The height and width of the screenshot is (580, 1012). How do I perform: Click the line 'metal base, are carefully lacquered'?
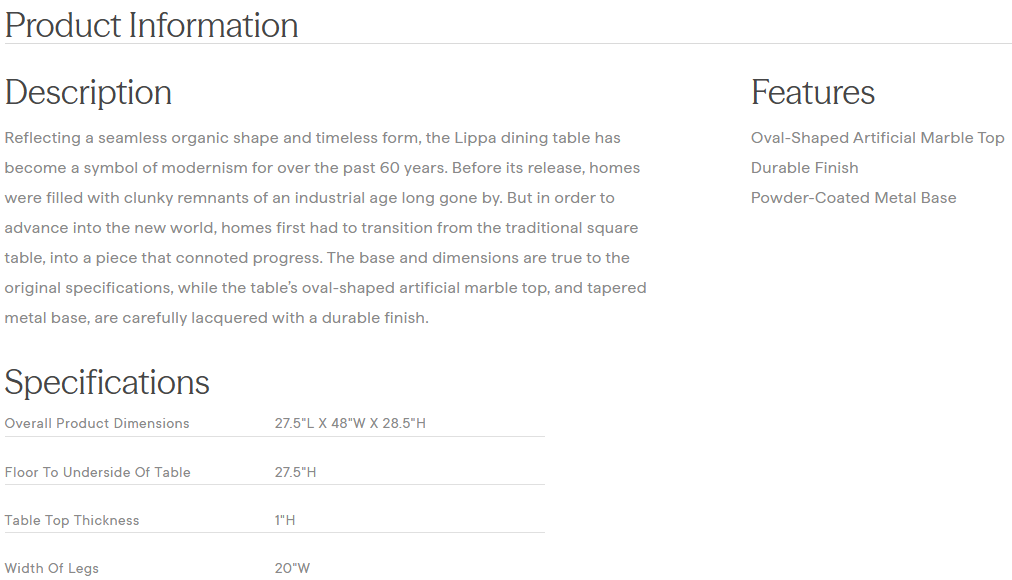coord(216,318)
